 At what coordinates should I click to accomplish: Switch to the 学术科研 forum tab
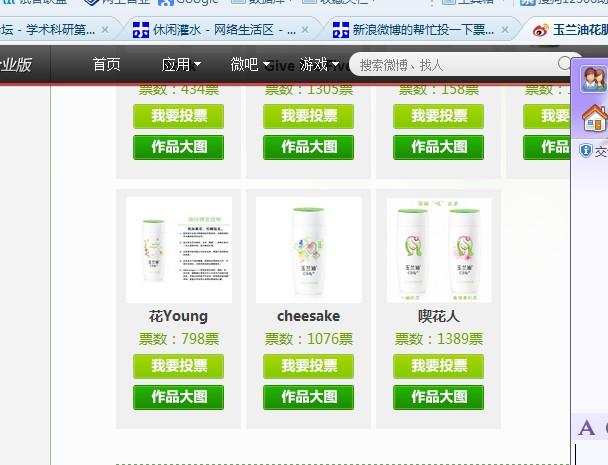pos(48,29)
